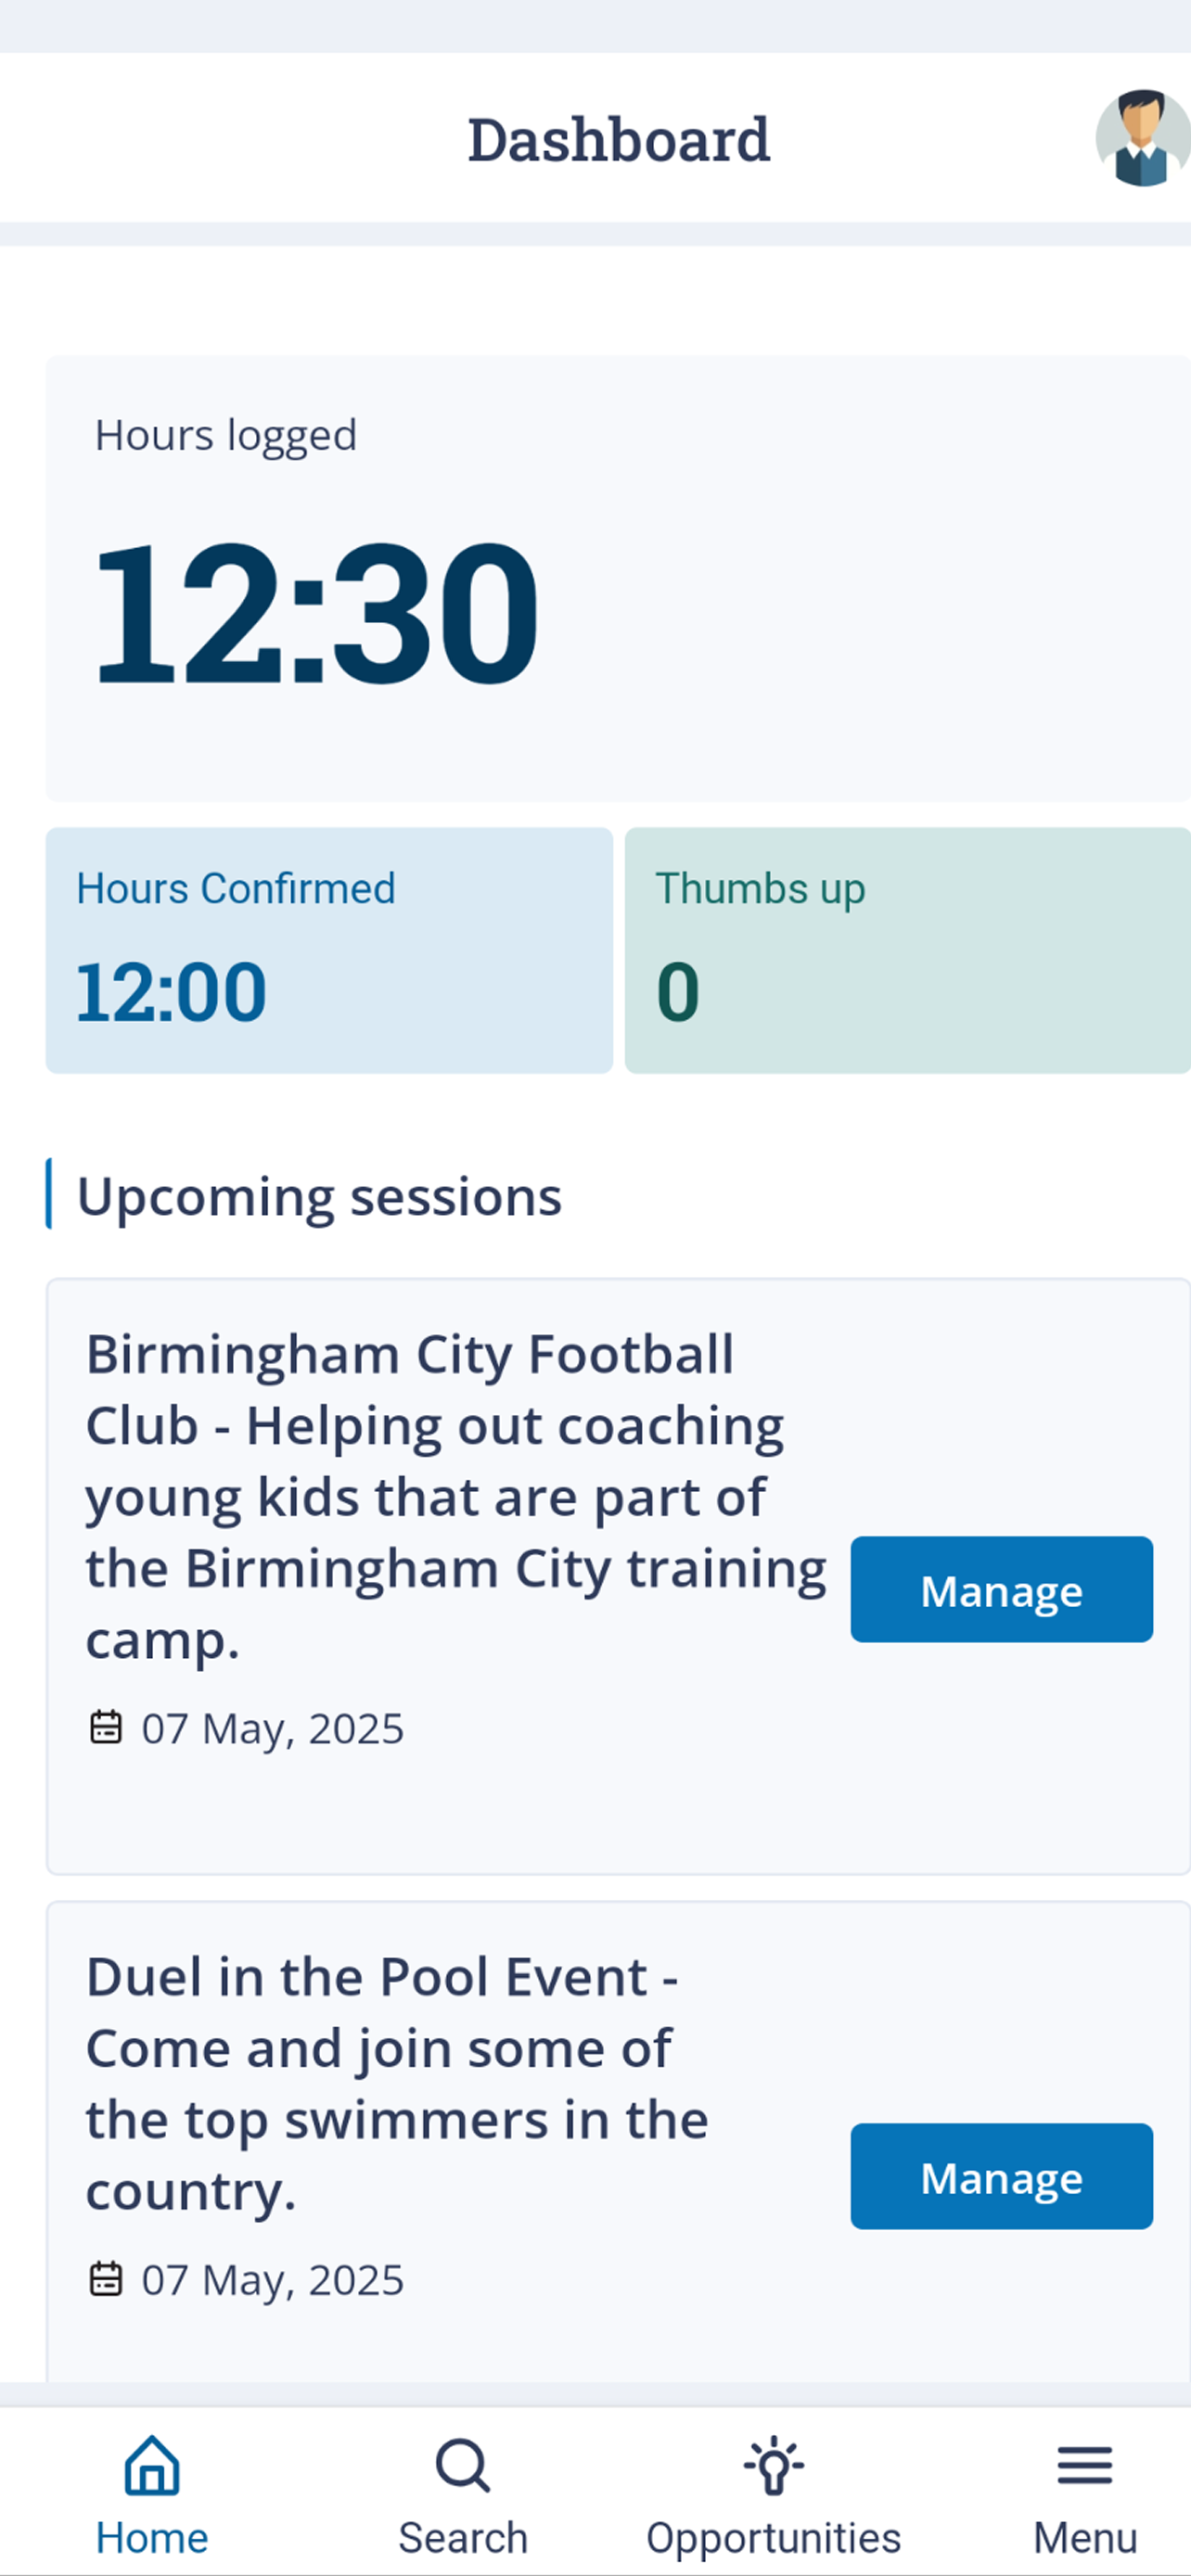Manage the Birmingham City Football Club session
The height and width of the screenshot is (2576, 1191).
click(1001, 1589)
